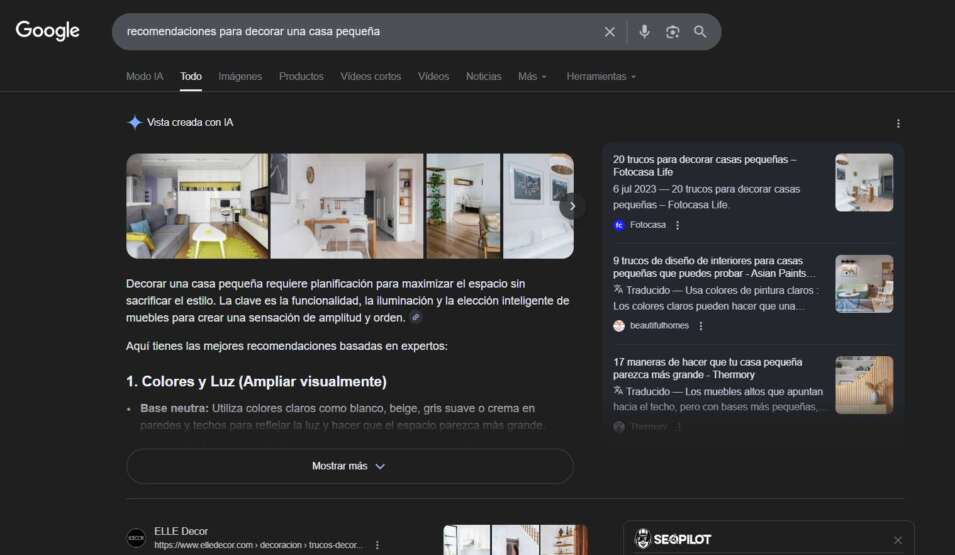Open third hallway plant carousel image
The height and width of the screenshot is (555, 955).
coord(463,206)
